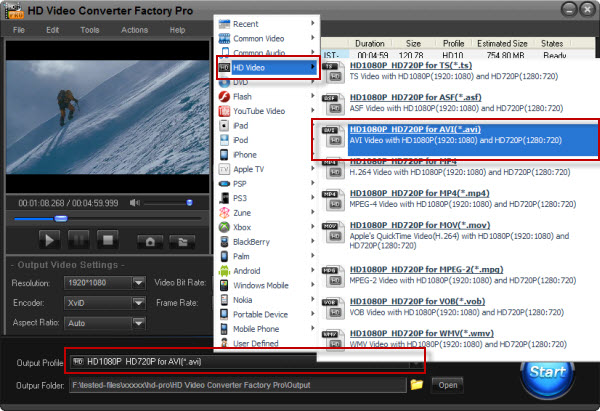
Task: Click the Apple TV category icon
Action: tap(224, 169)
